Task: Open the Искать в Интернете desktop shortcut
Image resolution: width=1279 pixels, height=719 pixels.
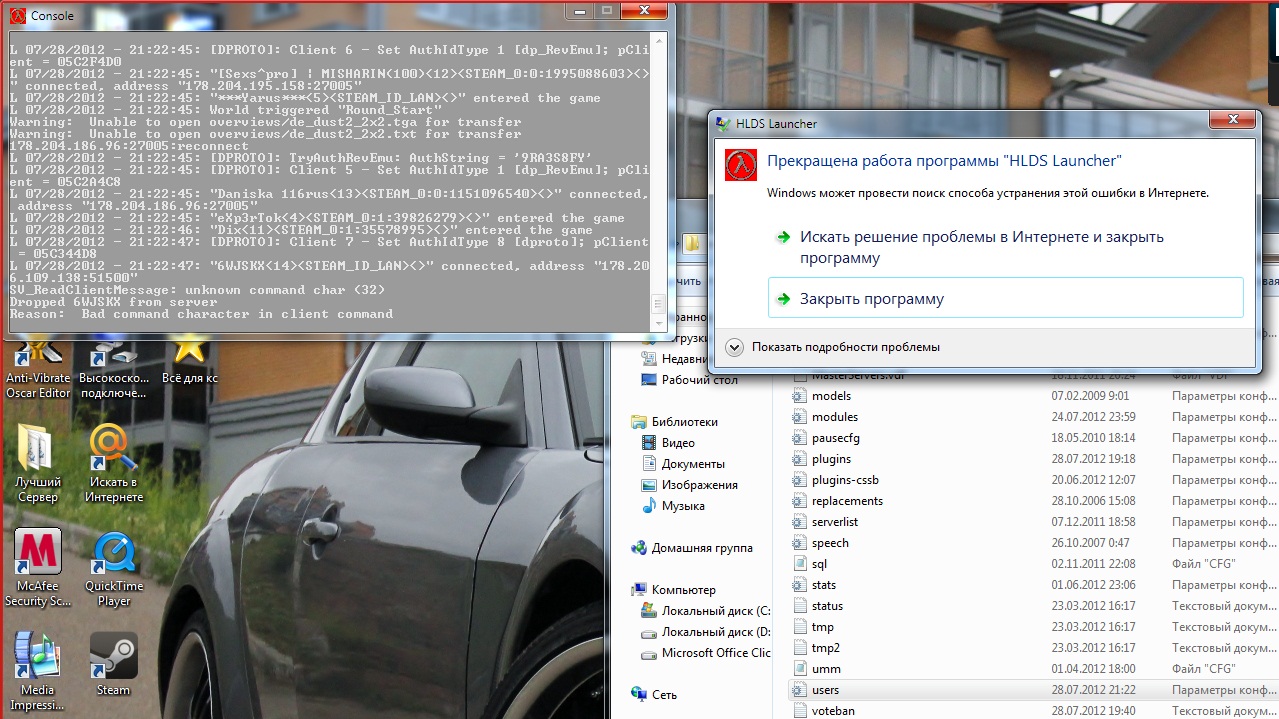Action: coord(114,463)
